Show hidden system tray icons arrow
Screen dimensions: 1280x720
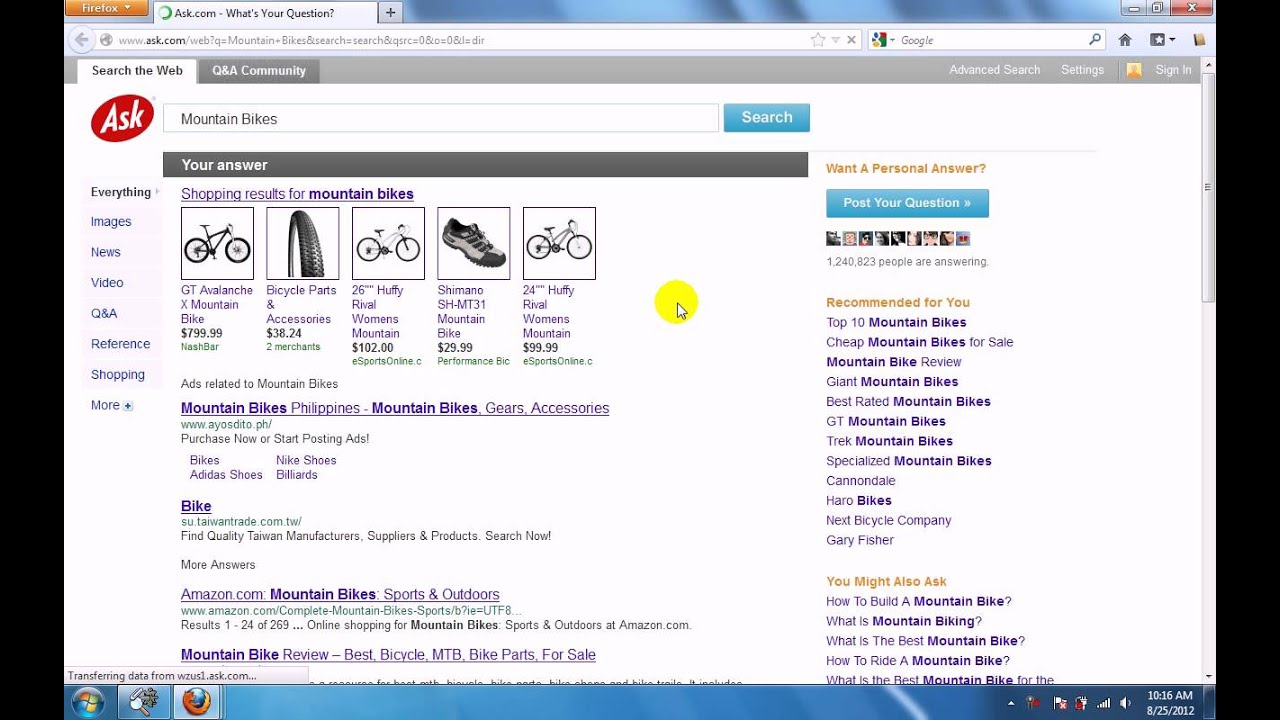click(x=1009, y=703)
